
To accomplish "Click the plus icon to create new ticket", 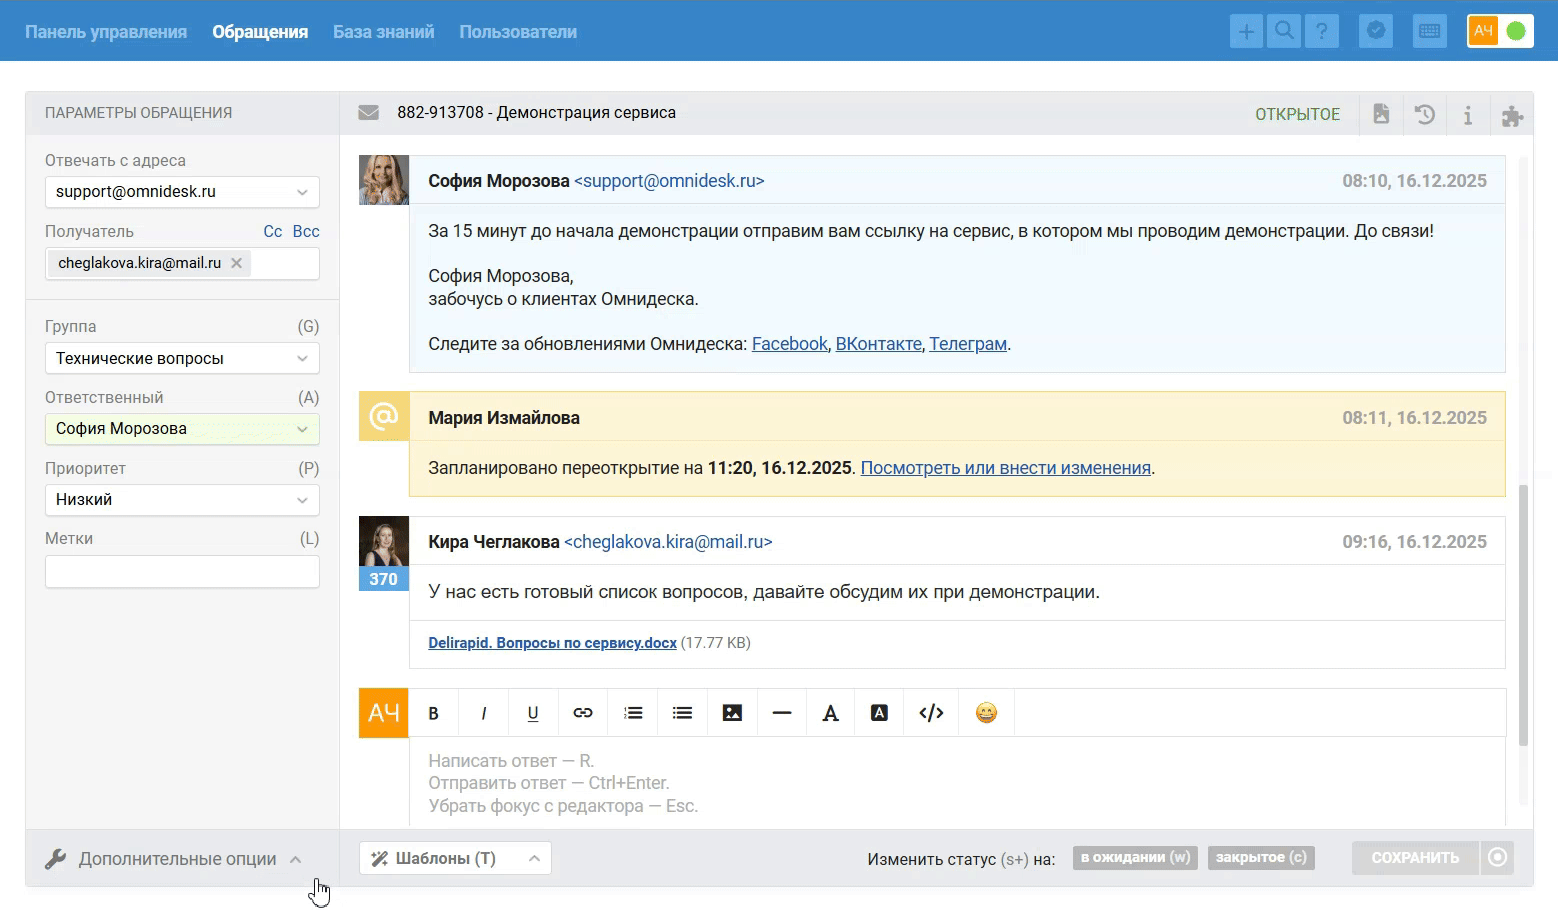I will click(1246, 31).
